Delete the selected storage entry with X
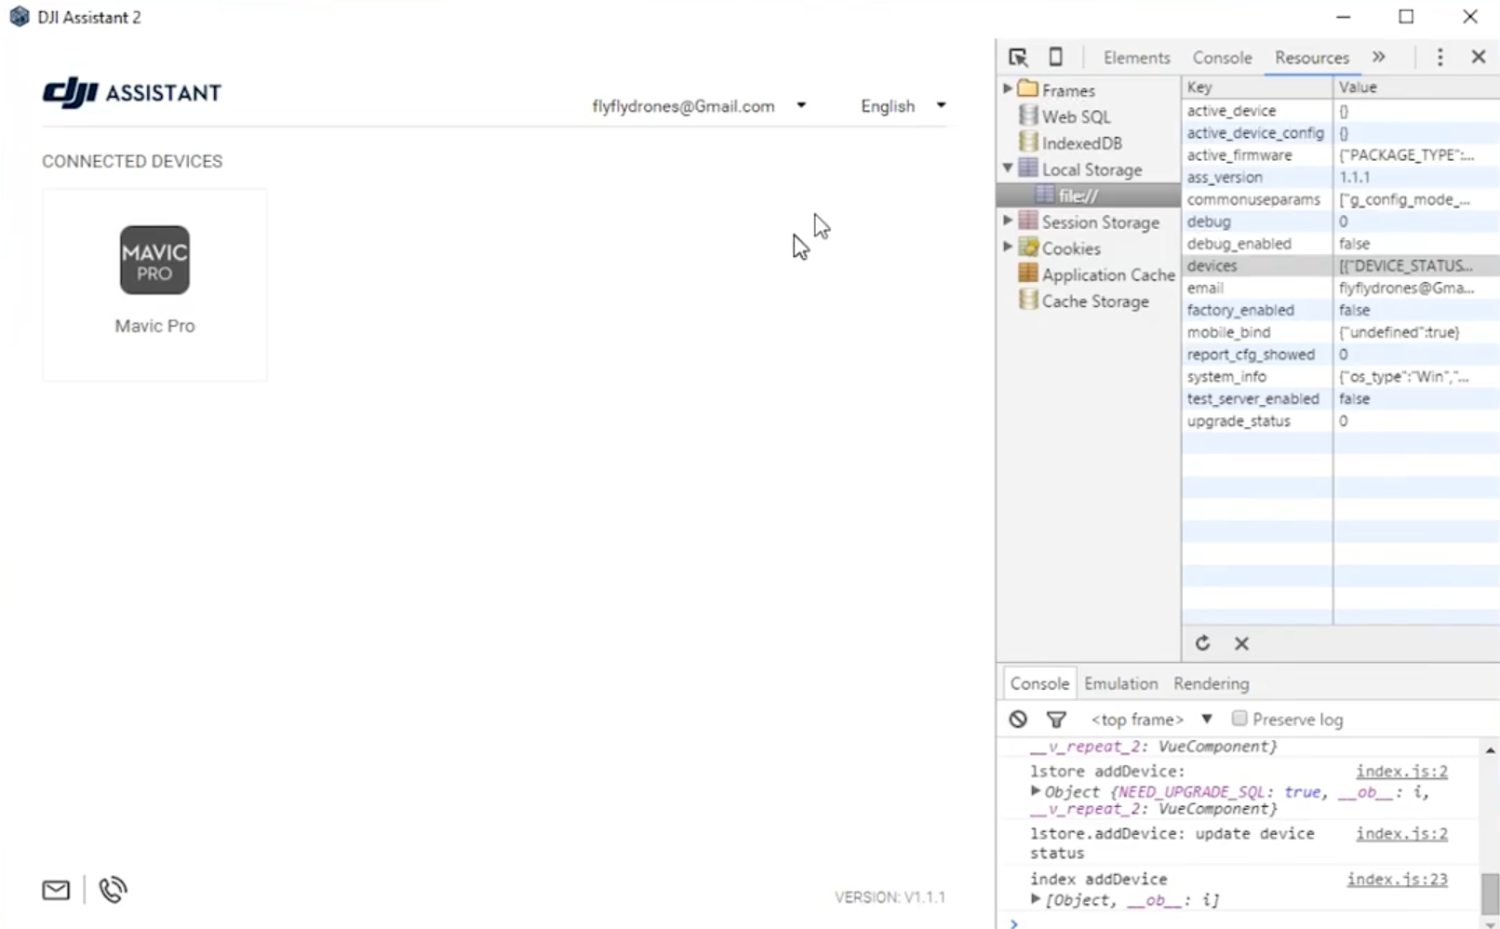The image size is (1500, 929). point(1241,643)
